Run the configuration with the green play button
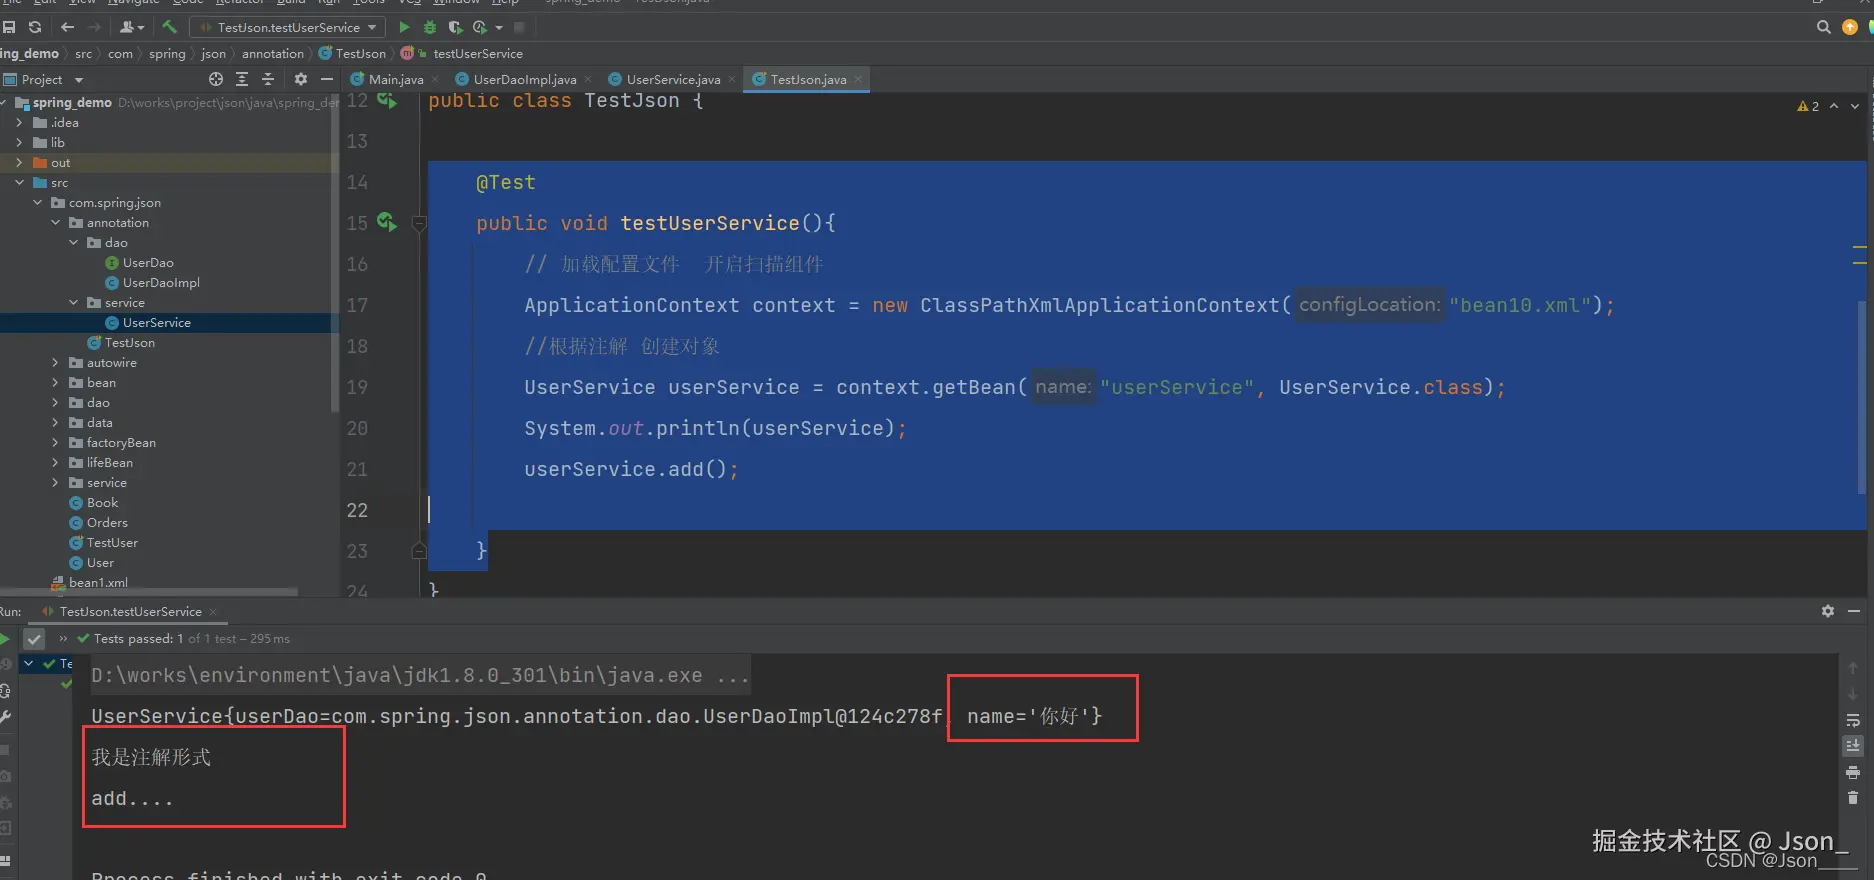Image resolution: width=1874 pixels, height=880 pixels. click(x=404, y=27)
